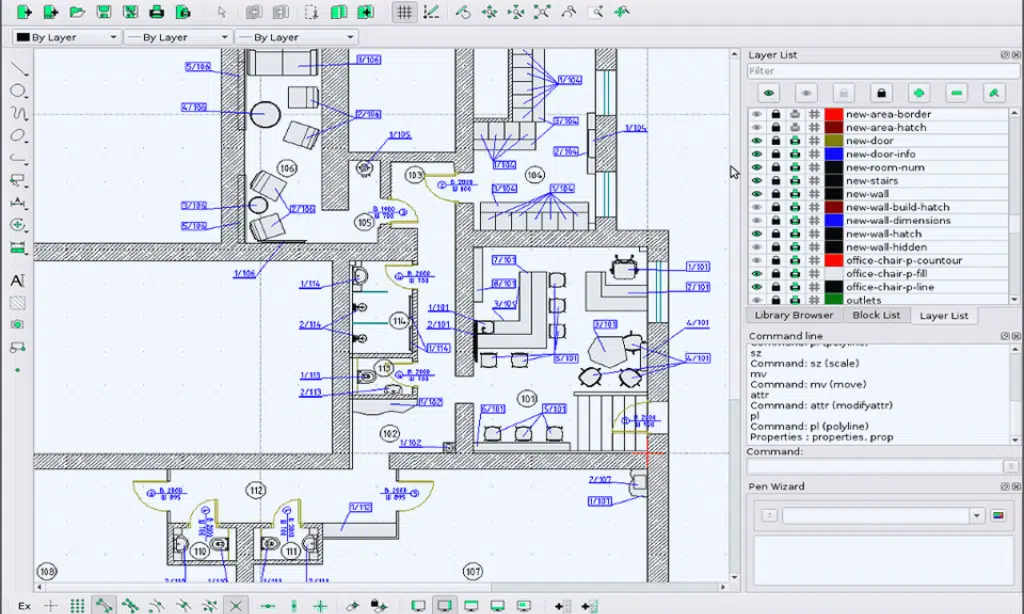Hide the new-door layer
The image size is (1024, 614).
pos(757,141)
